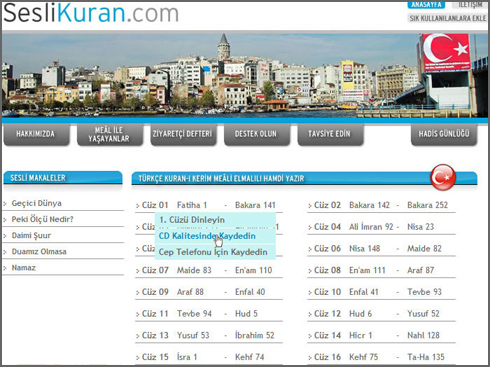The image size is (490, 367).
Task: Click SIK KULLANILANLARA EKLE button
Action: [448, 18]
